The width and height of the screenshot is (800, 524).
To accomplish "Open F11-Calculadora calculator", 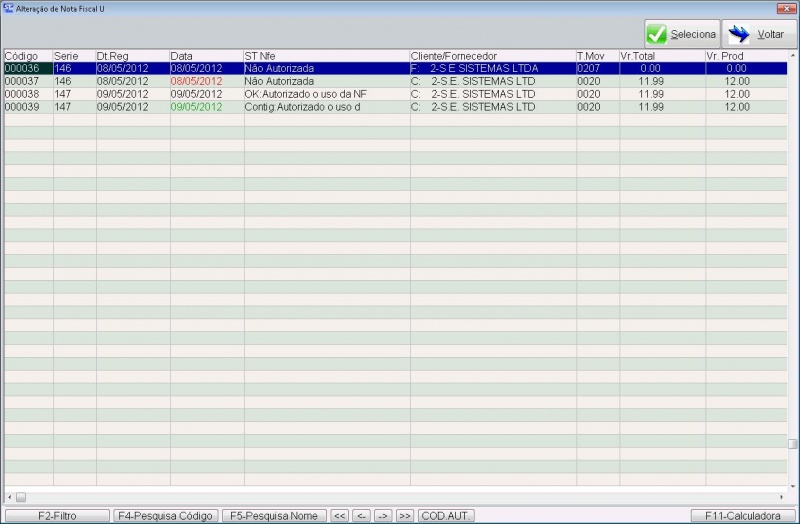I will pos(741,516).
